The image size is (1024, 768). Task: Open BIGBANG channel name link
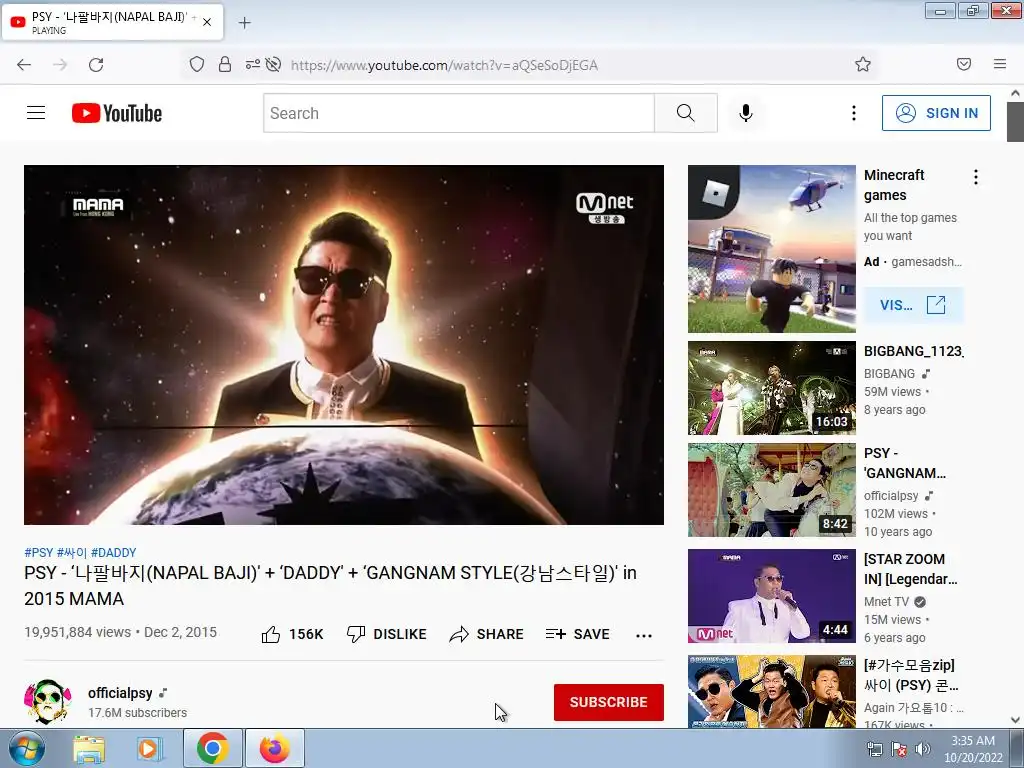pyautogui.click(x=889, y=374)
